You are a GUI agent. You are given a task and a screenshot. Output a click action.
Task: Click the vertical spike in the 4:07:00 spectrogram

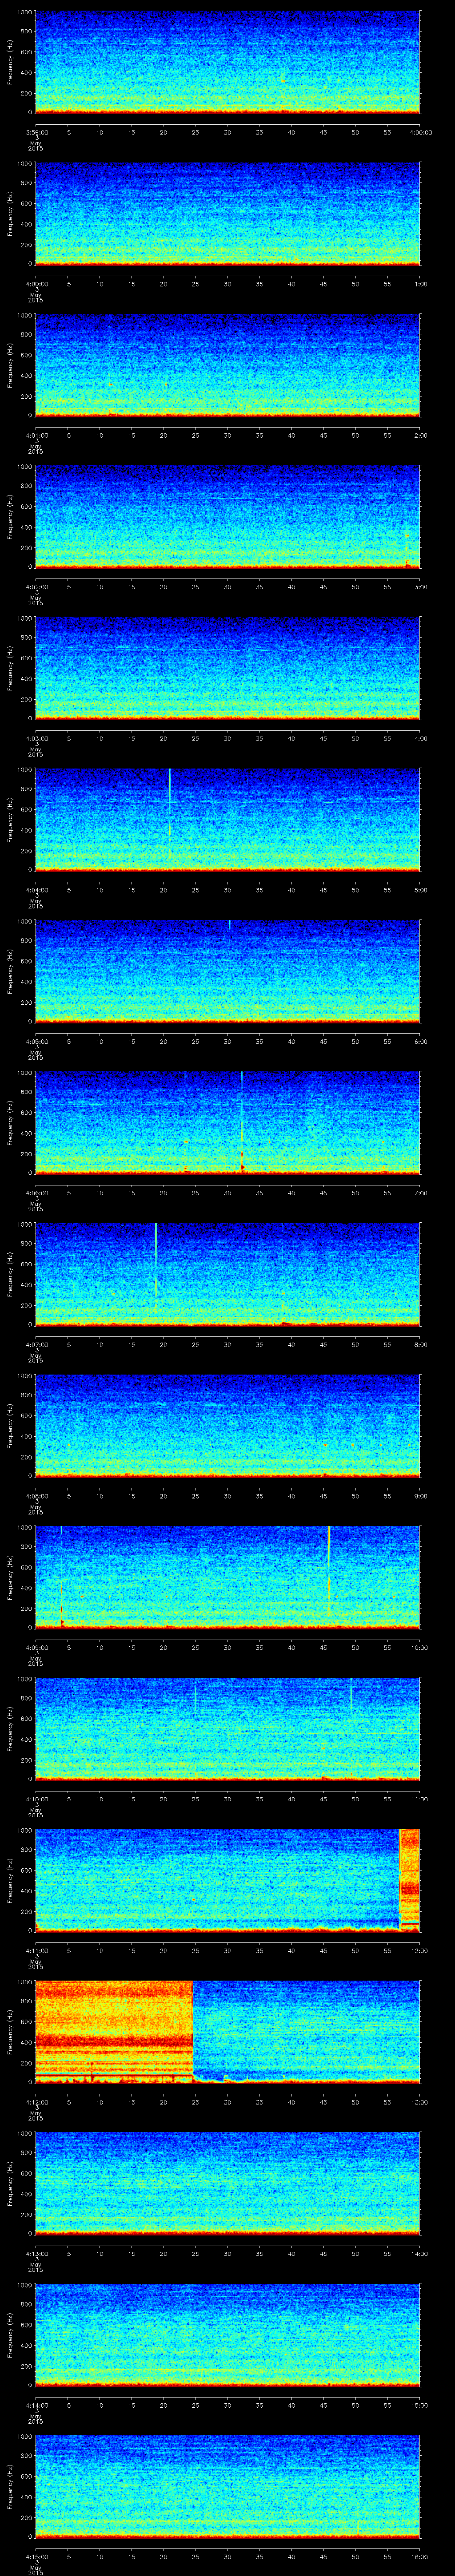156,1260
